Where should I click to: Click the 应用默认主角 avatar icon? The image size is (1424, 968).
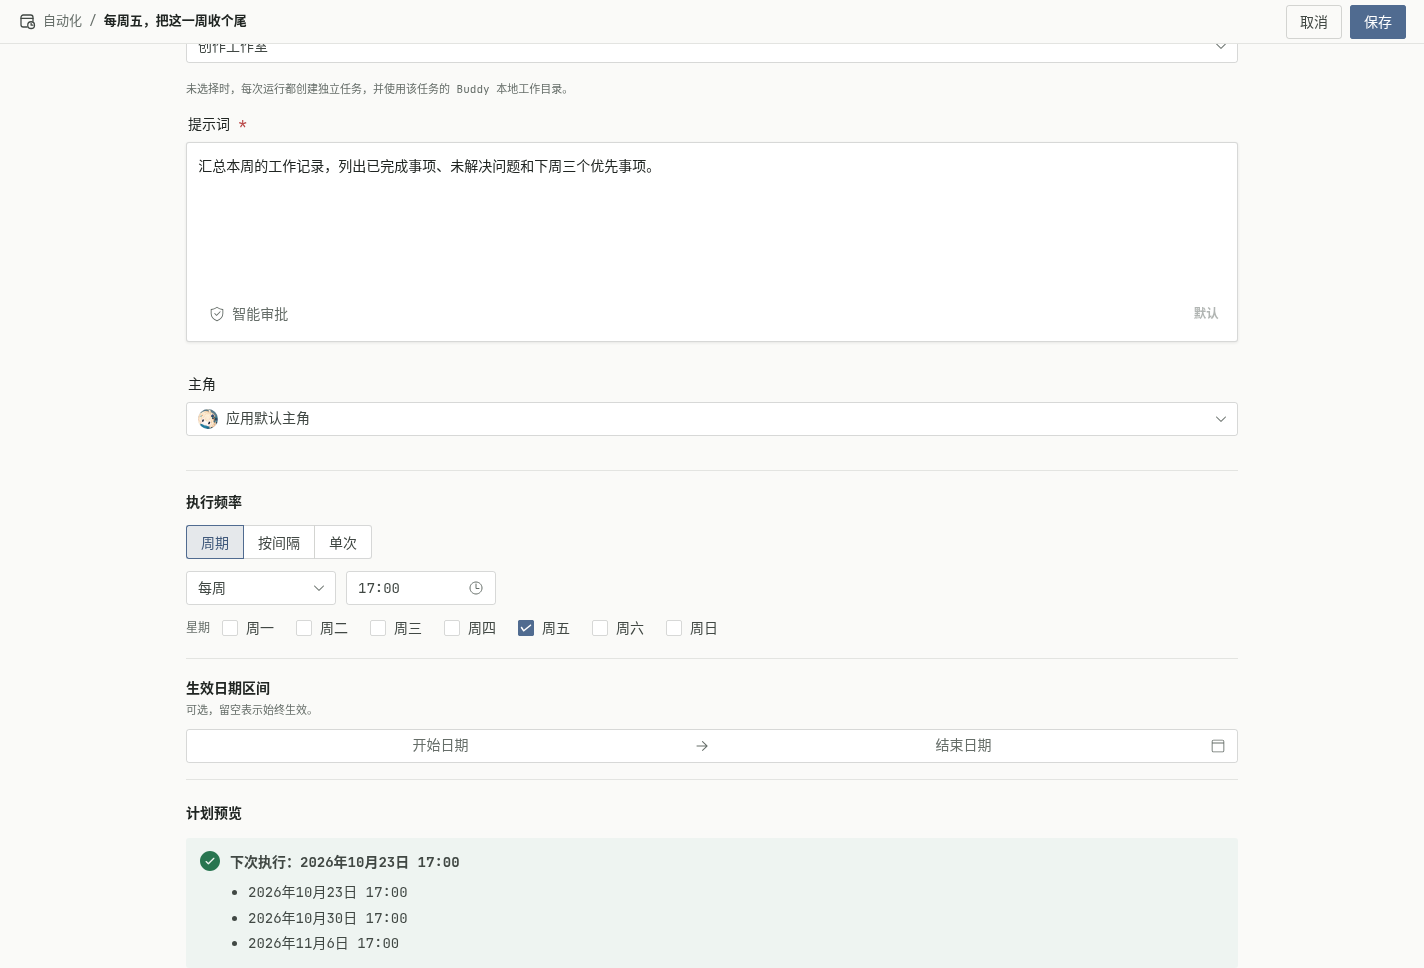click(x=208, y=419)
